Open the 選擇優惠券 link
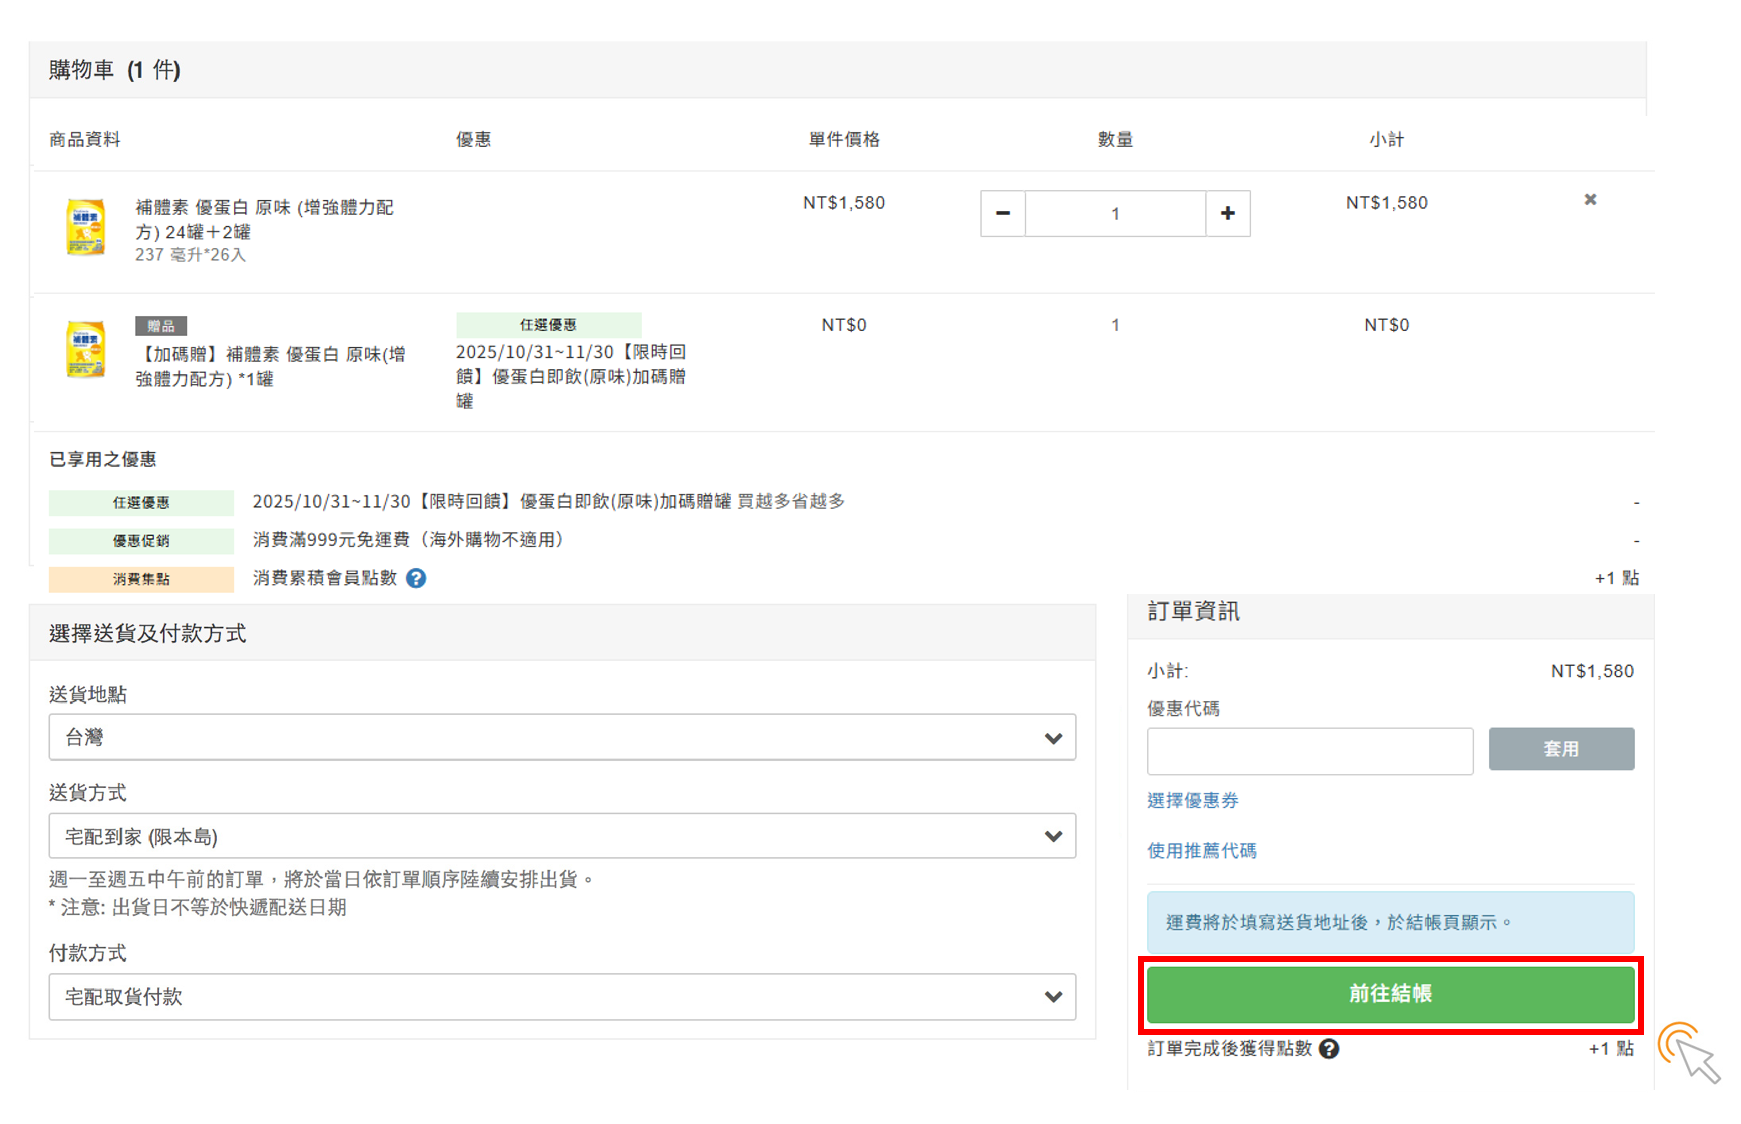The height and width of the screenshot is (1124, 1741). coord(1192,801)
